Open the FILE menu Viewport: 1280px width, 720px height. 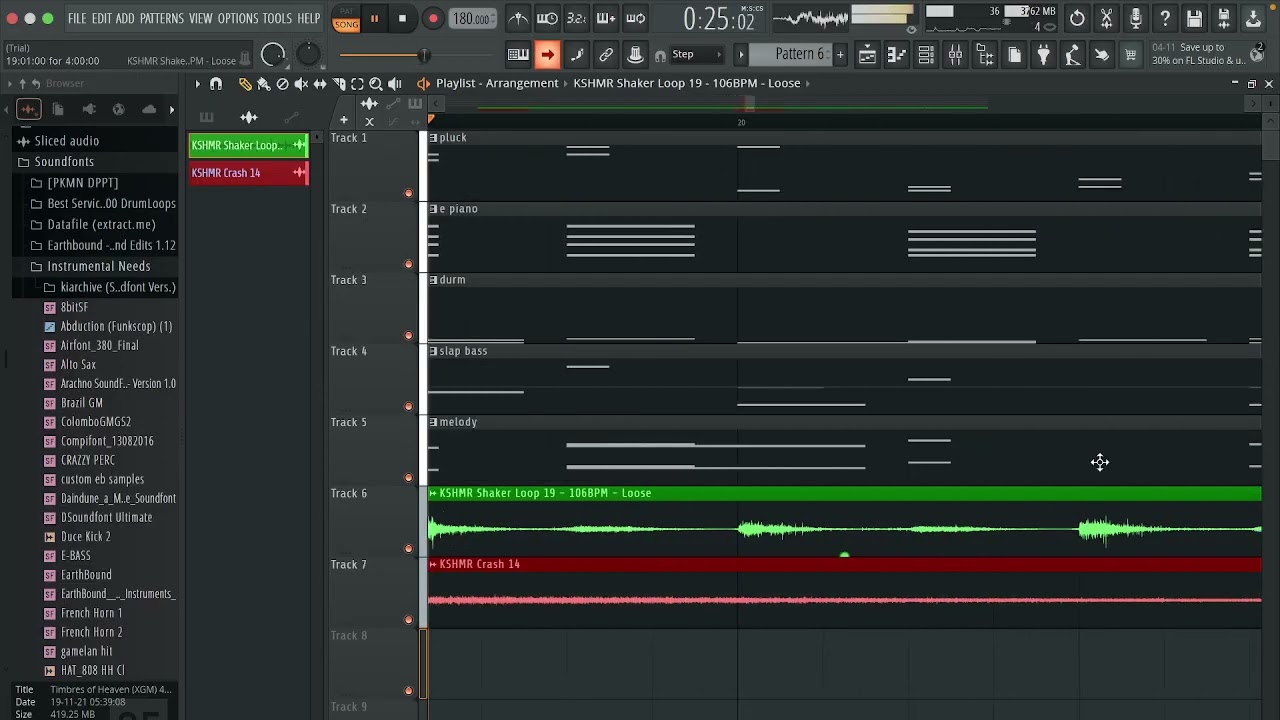point(77,18)
